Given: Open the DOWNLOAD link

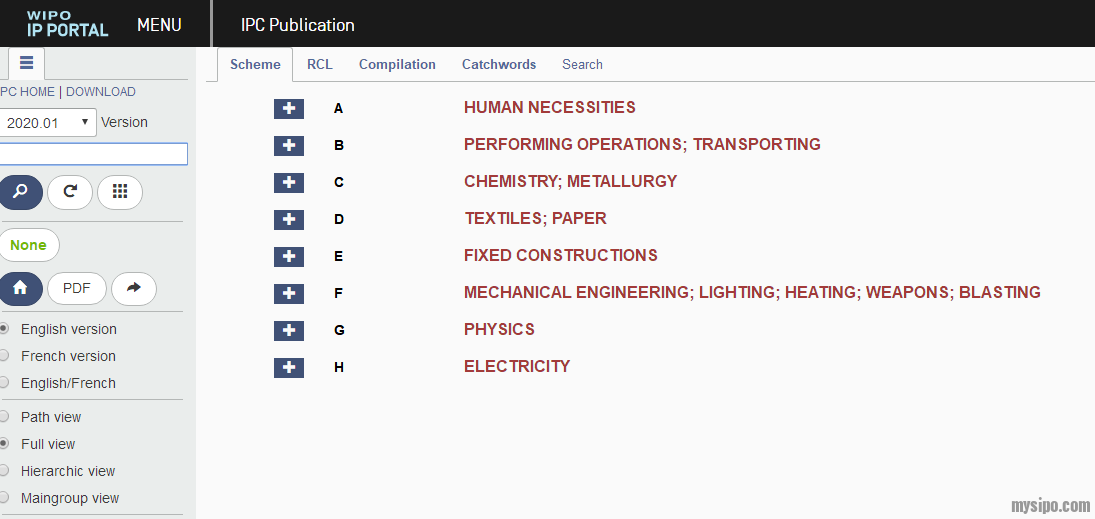Looking at the screenshot, I should tap(101, 92).
